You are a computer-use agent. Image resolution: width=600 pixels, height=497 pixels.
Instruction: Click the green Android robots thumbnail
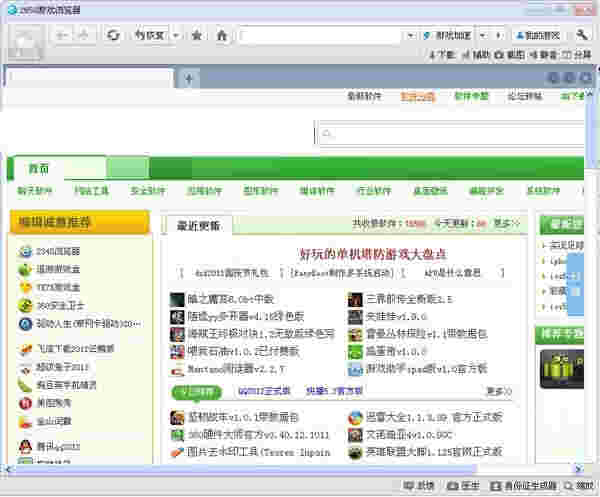(561, 369)
